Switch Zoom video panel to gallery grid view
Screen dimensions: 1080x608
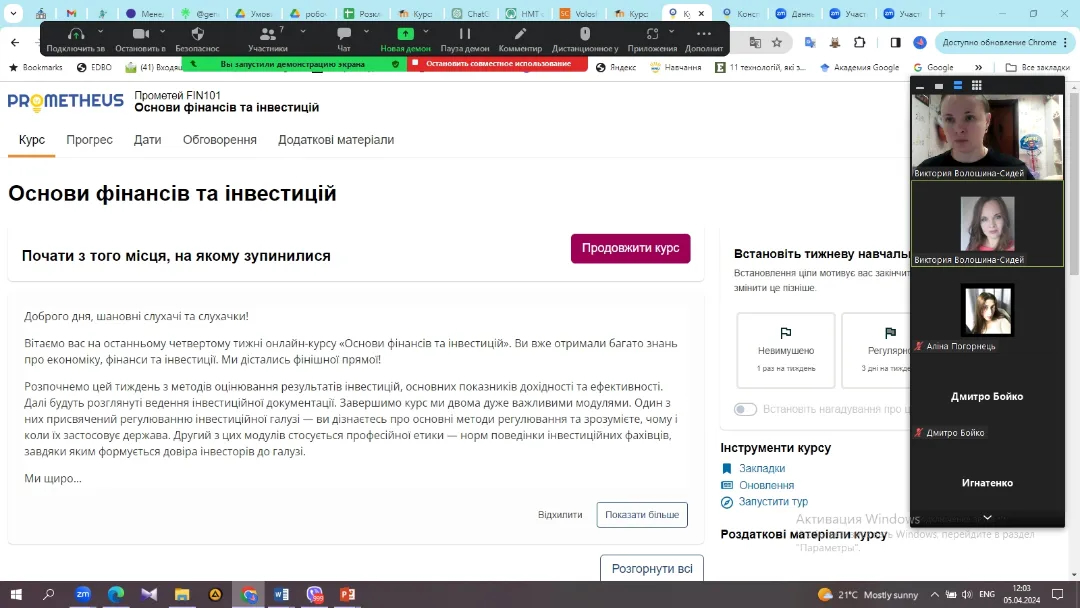pyautogui.click(x=977, y=86)
